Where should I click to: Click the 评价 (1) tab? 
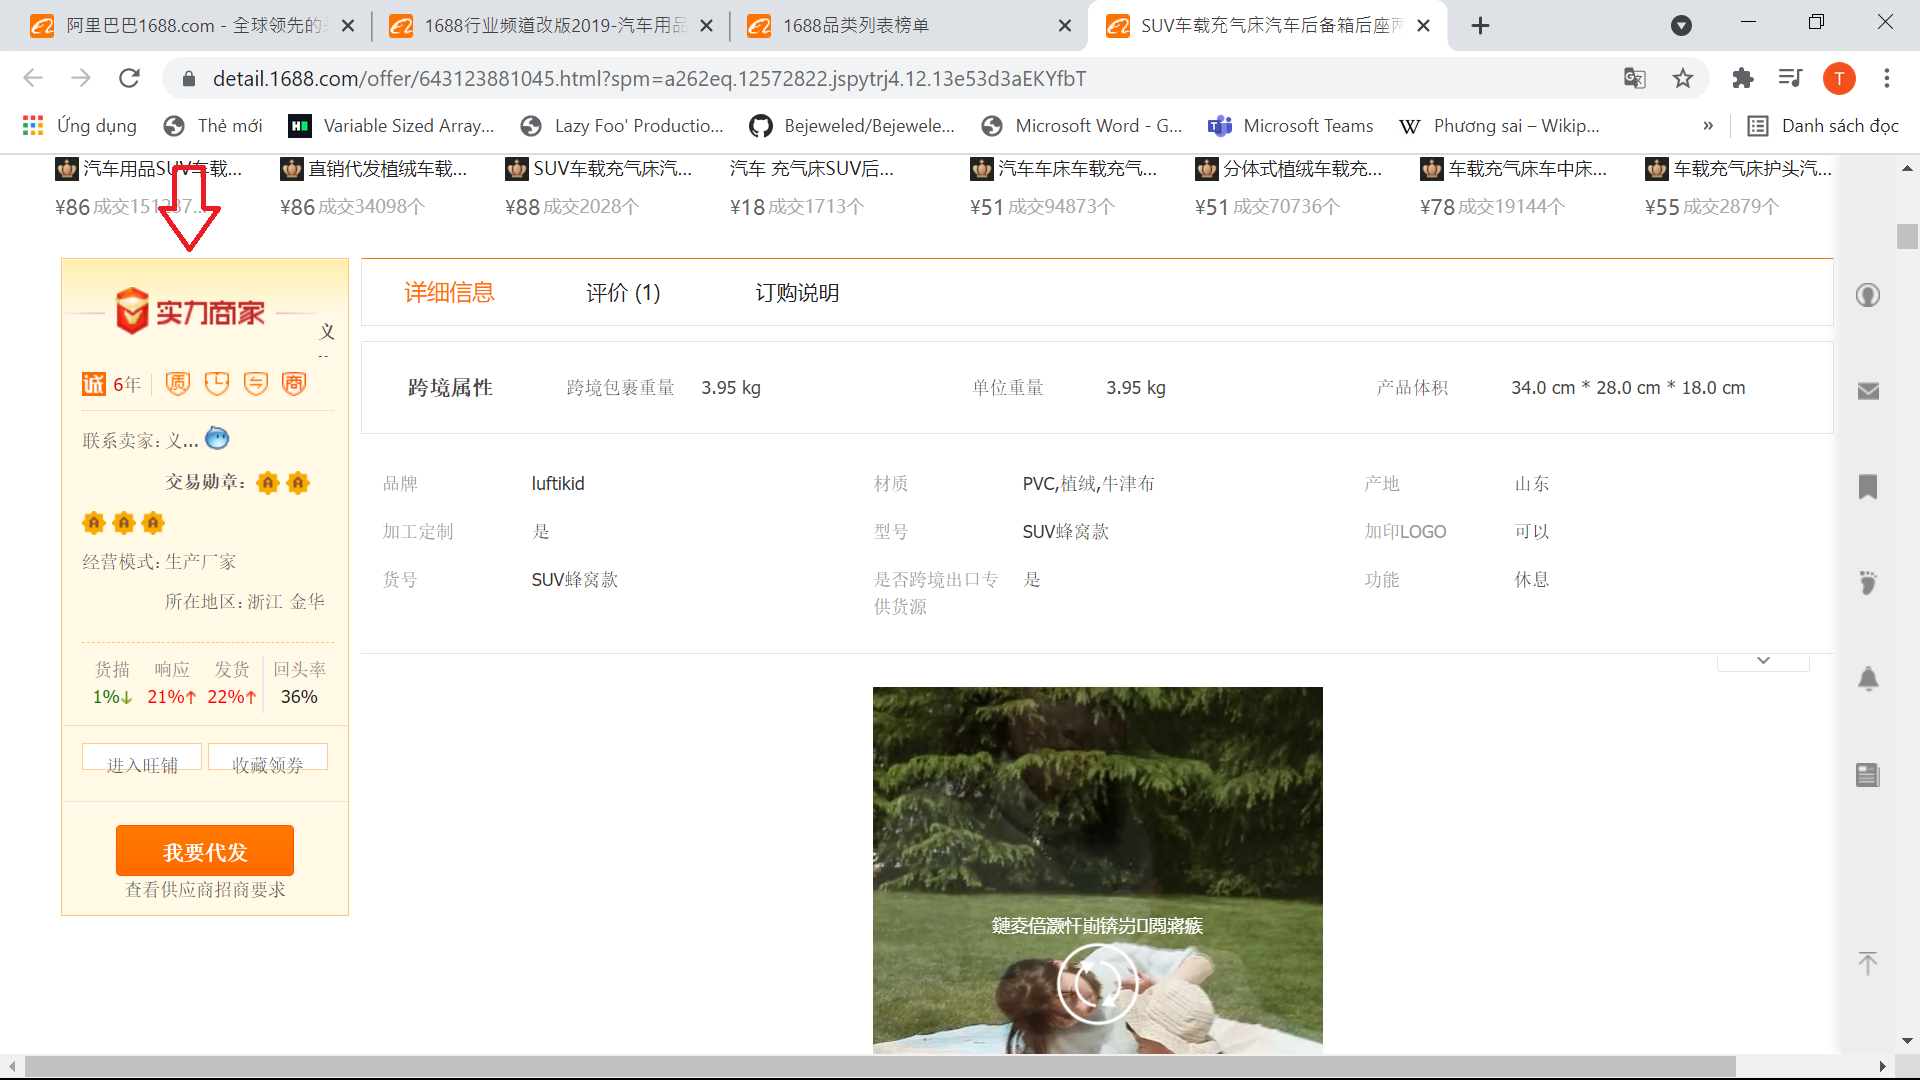[621, 293]
